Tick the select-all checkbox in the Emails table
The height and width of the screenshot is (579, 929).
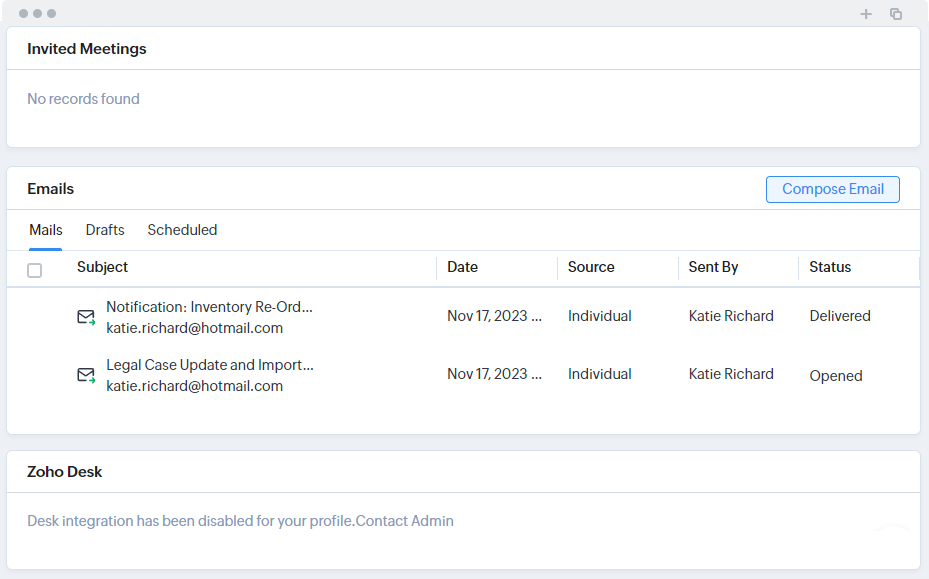35,270
